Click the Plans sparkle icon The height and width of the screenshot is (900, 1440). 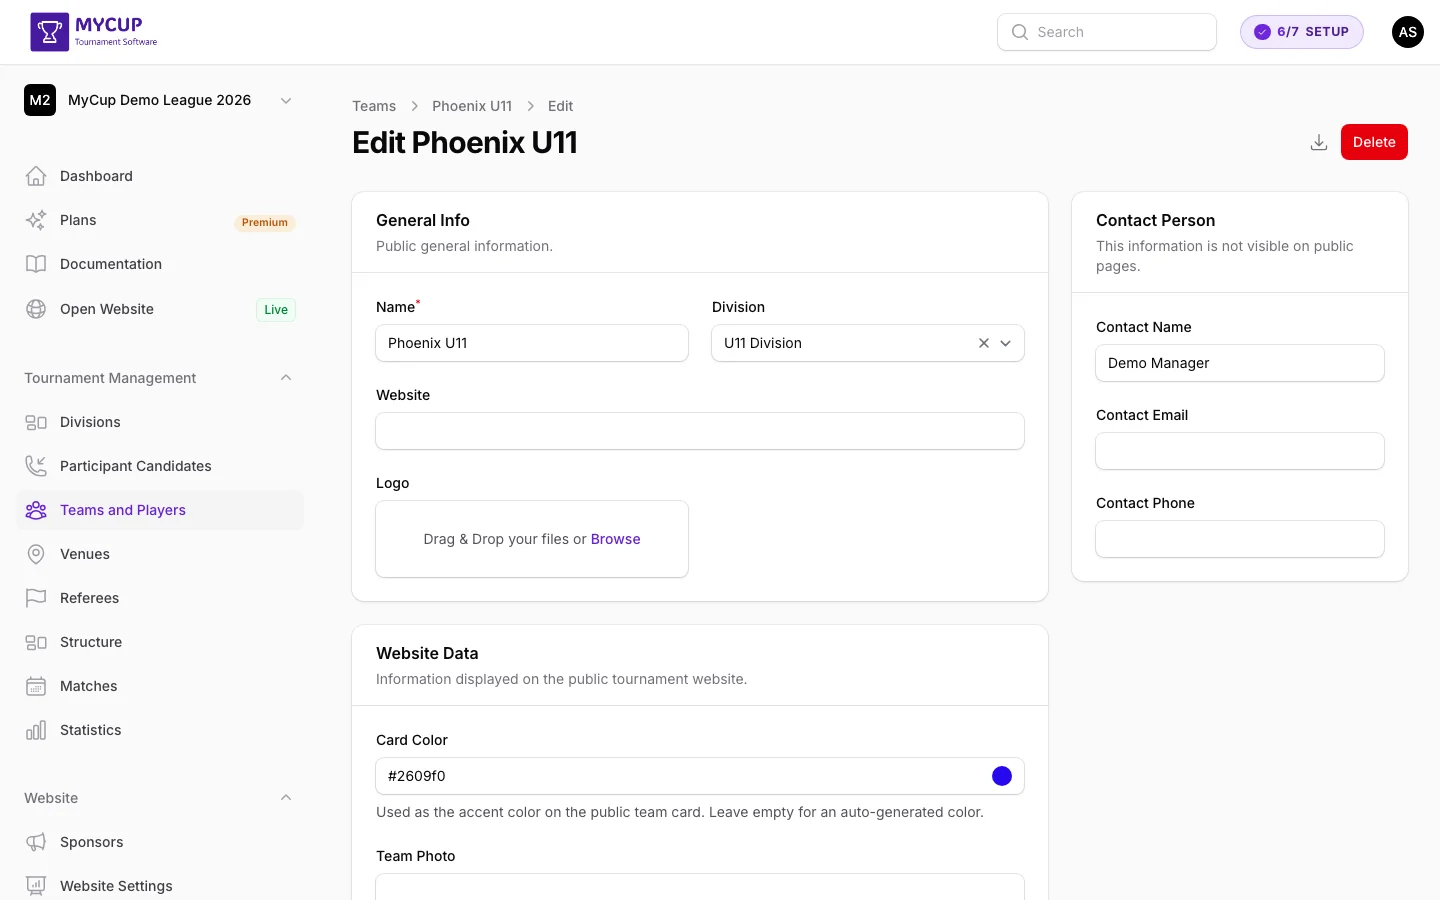[x=36, y=220]
